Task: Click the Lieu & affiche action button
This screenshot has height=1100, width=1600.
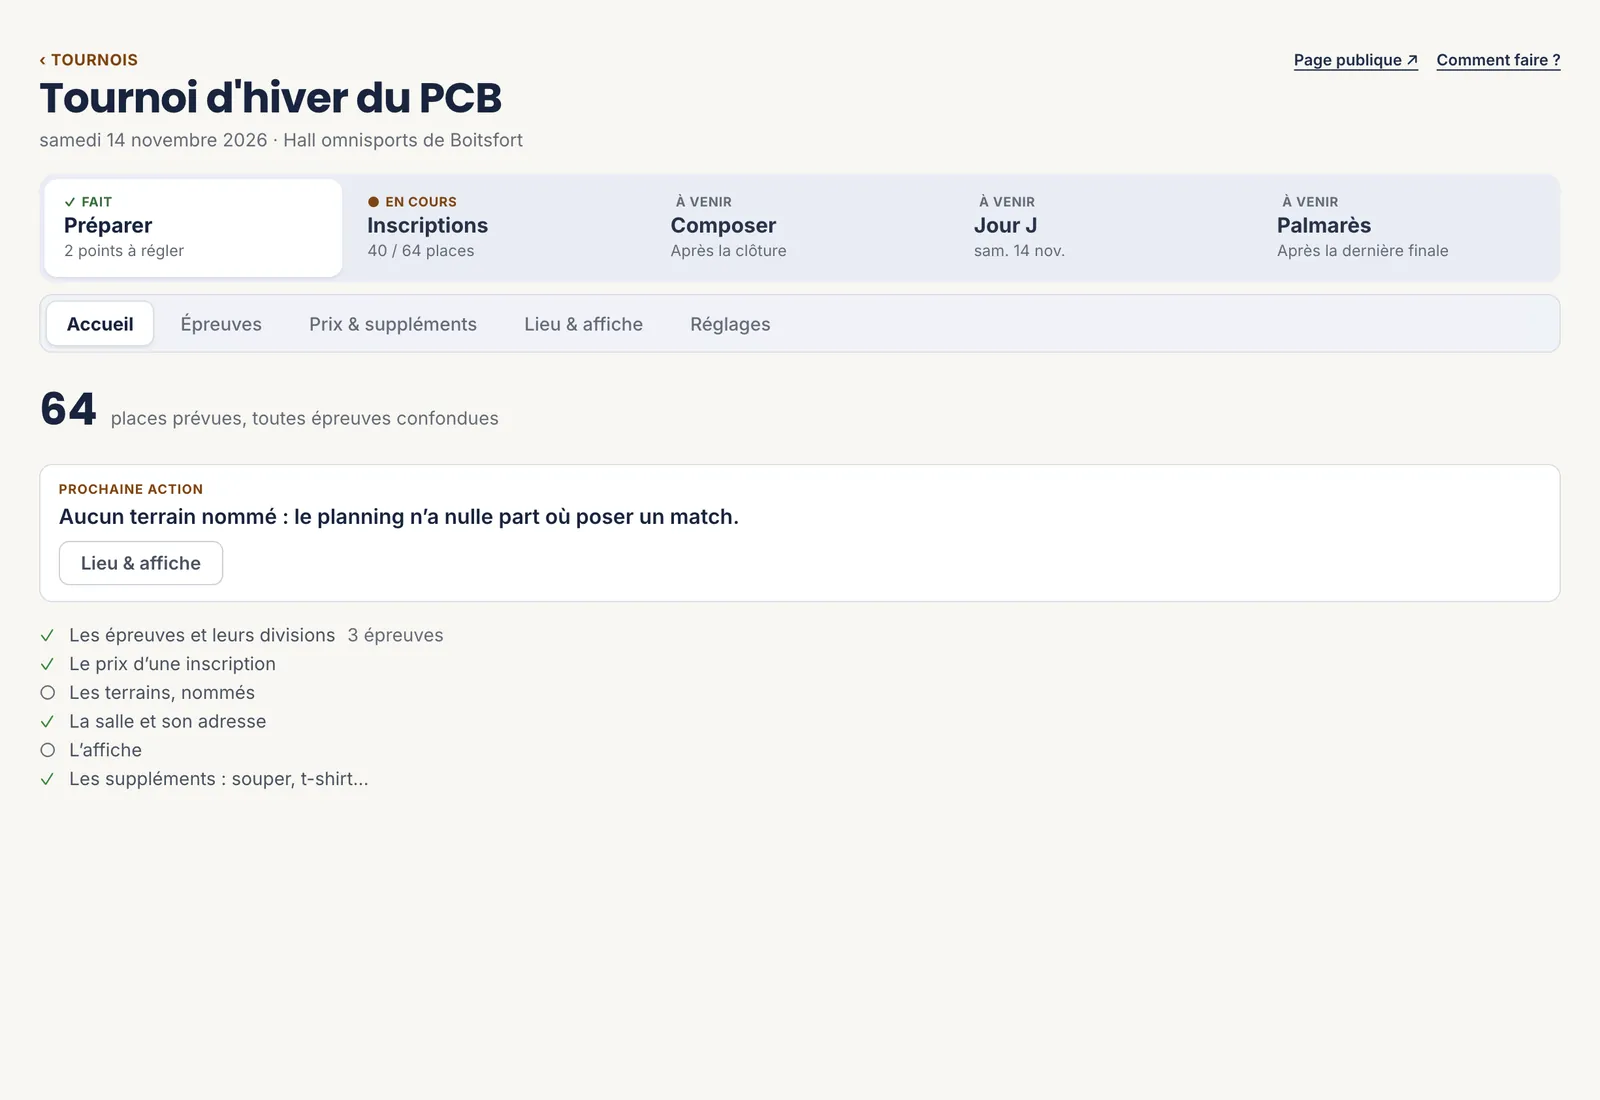Action: coord(141,563)
